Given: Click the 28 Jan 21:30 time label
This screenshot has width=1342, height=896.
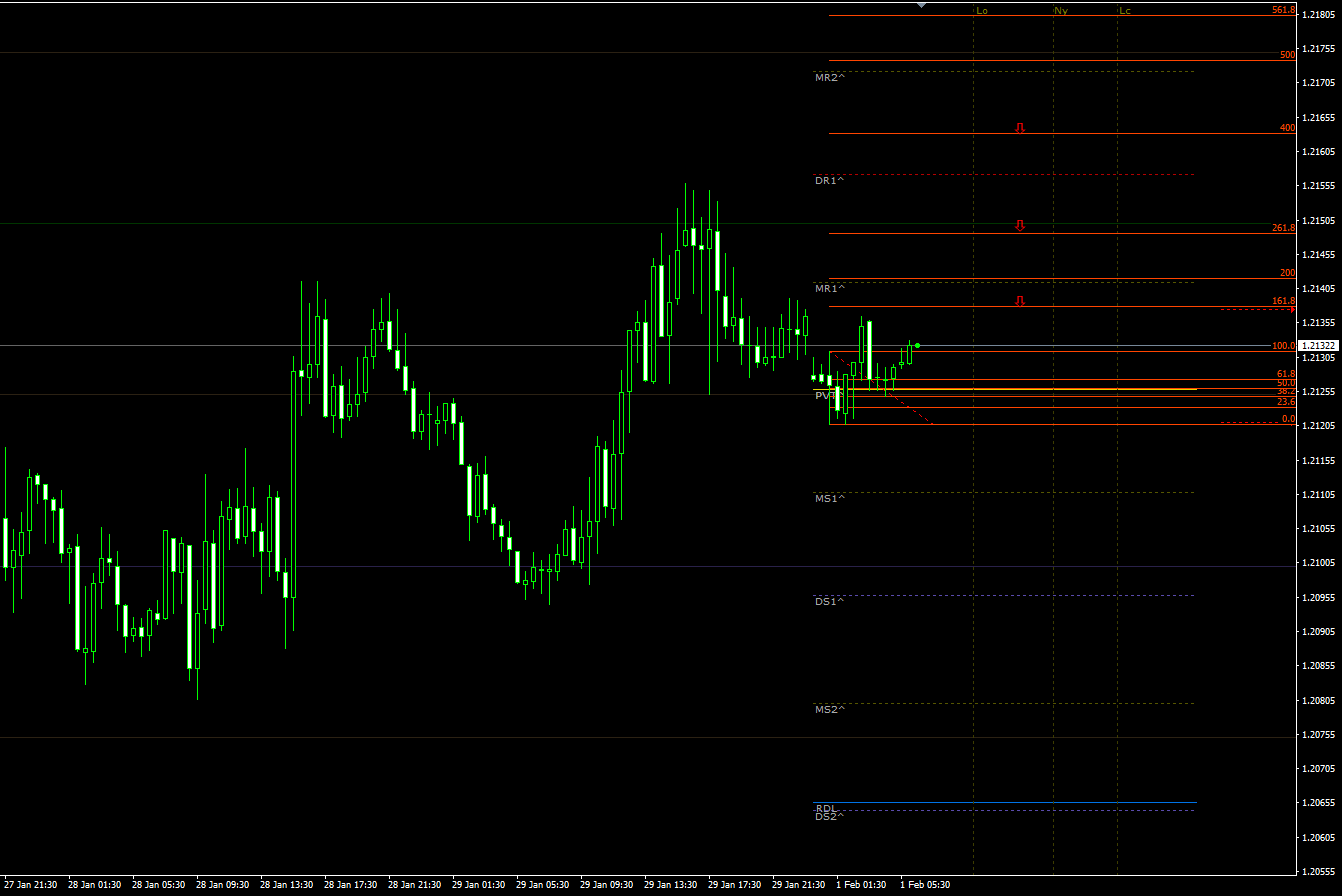Looking at the screenshot, I should 415,885.
